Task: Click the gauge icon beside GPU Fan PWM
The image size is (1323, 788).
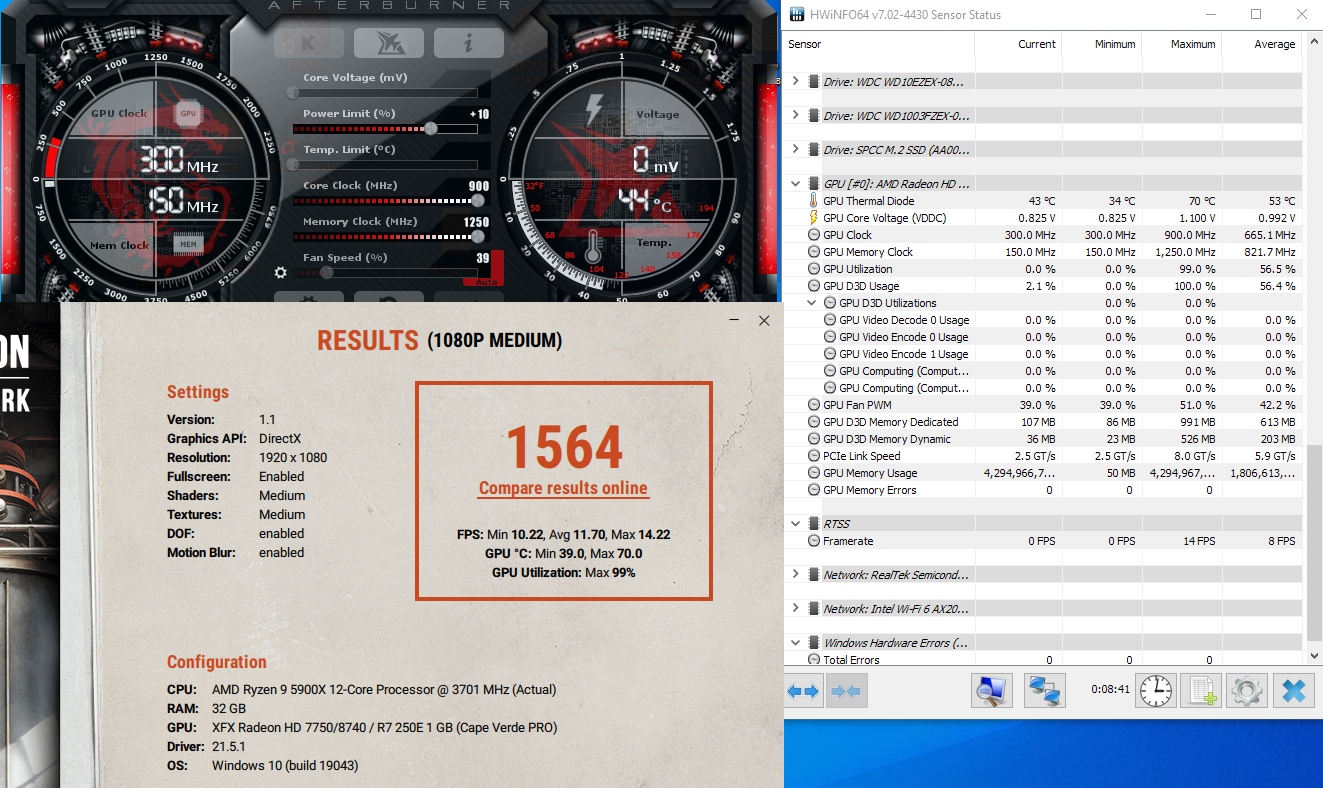Action: pos(813,405)
